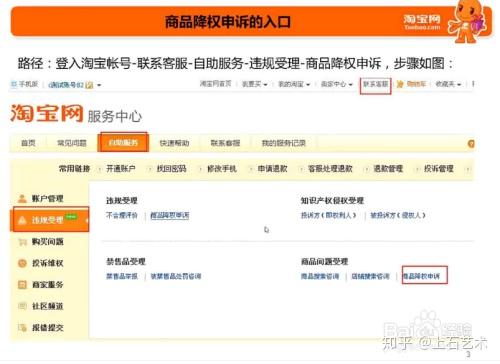Click 联系客服 in the top bar
Screen dimensions: 500x364
pyautogui.click(x=375, y=84)
